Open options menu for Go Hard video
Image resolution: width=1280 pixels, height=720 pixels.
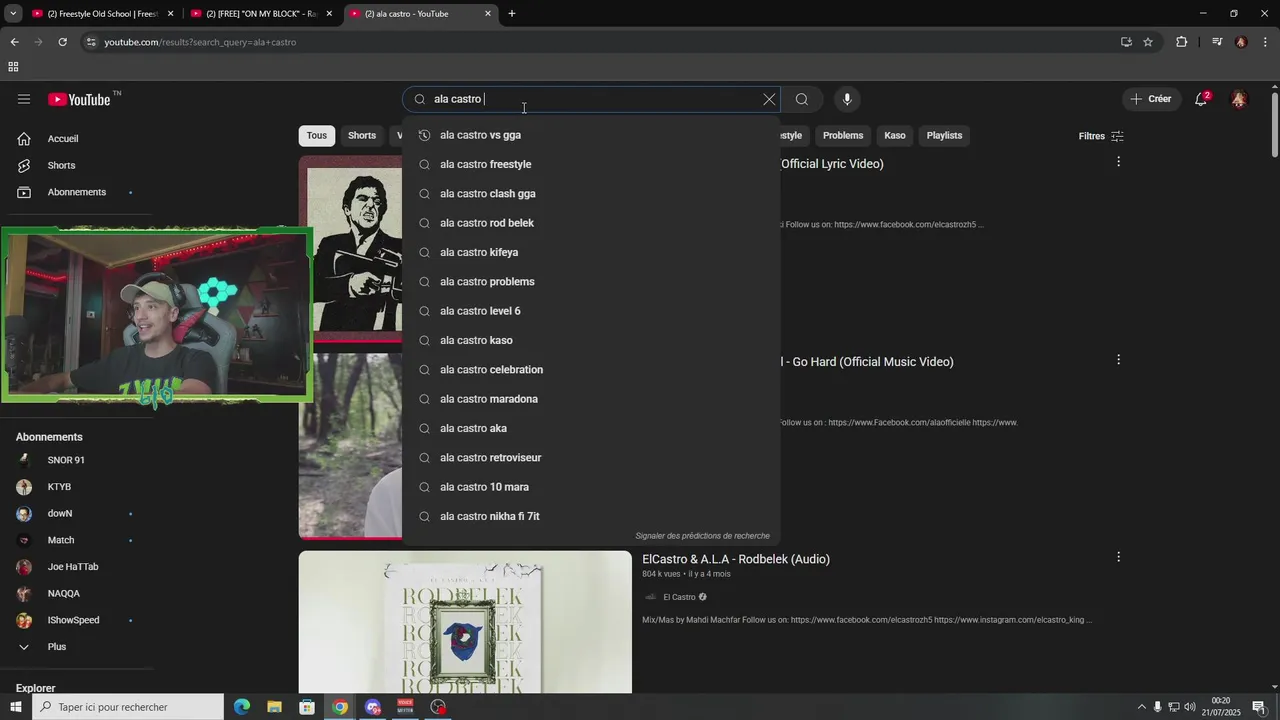[x=1118, y=360]
